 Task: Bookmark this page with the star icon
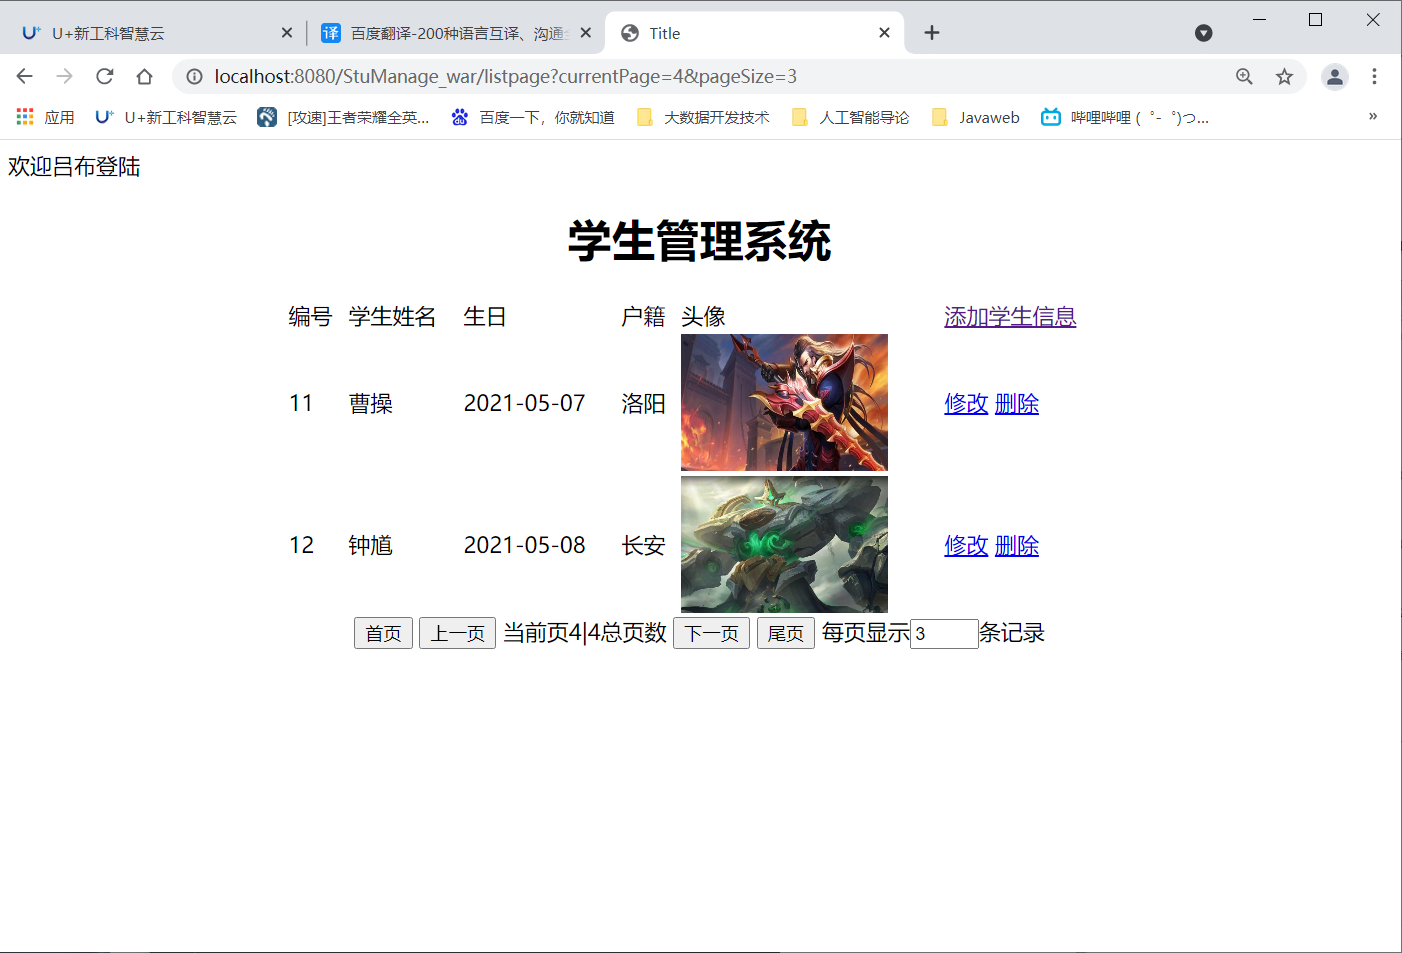tap(1284, 77)
